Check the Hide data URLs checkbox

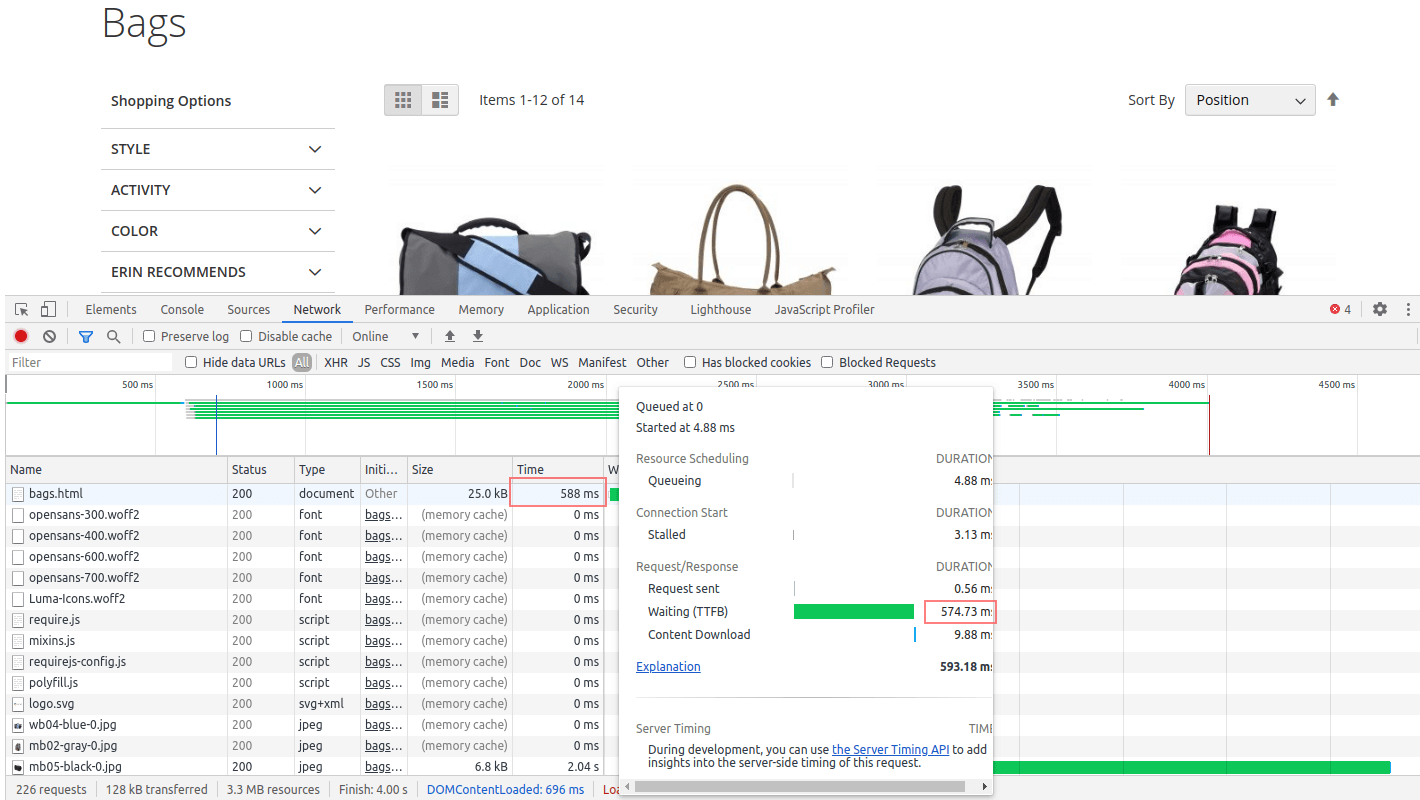coord(190,362)
